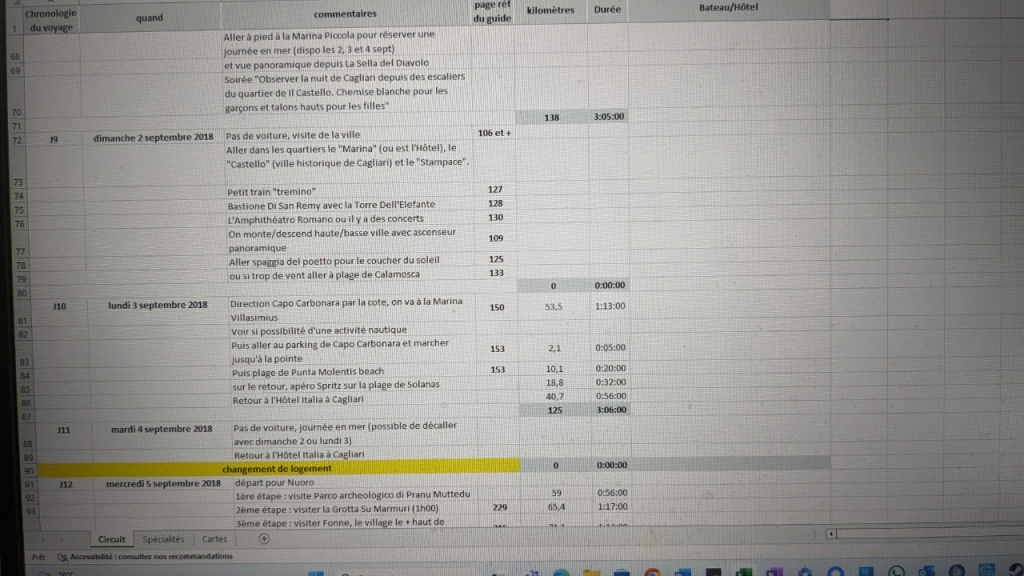Select the J9 chronology cell
Screen dimensions: 1024x576
pos(54,139)
